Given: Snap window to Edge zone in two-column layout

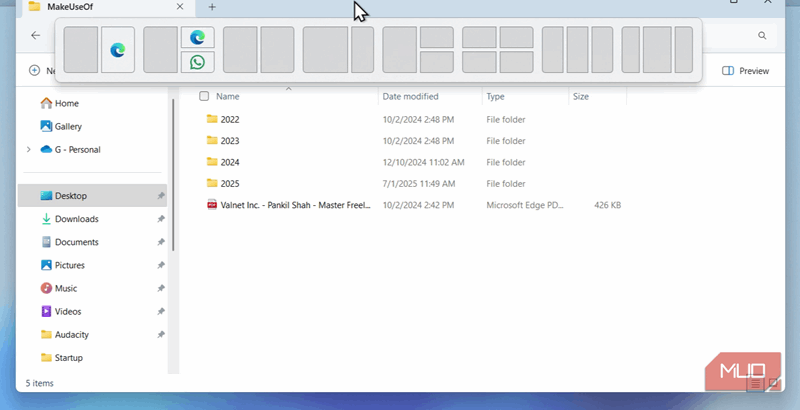Looking at the screenshot, I should point(117,50).
